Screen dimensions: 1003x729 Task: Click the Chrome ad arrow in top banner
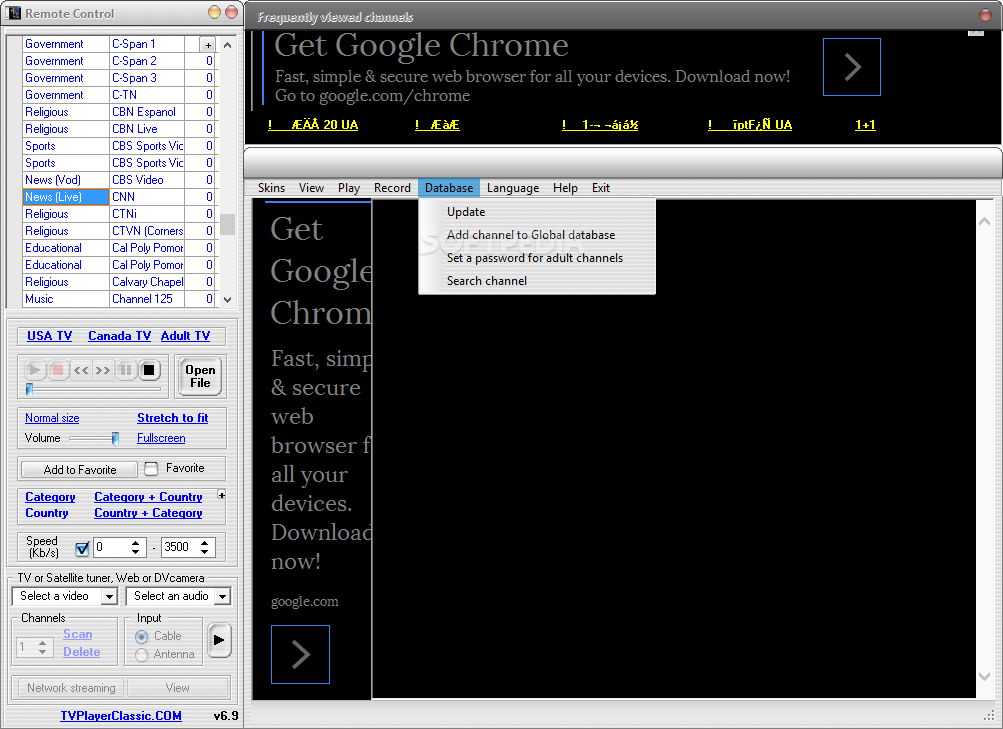pos(851,67)
